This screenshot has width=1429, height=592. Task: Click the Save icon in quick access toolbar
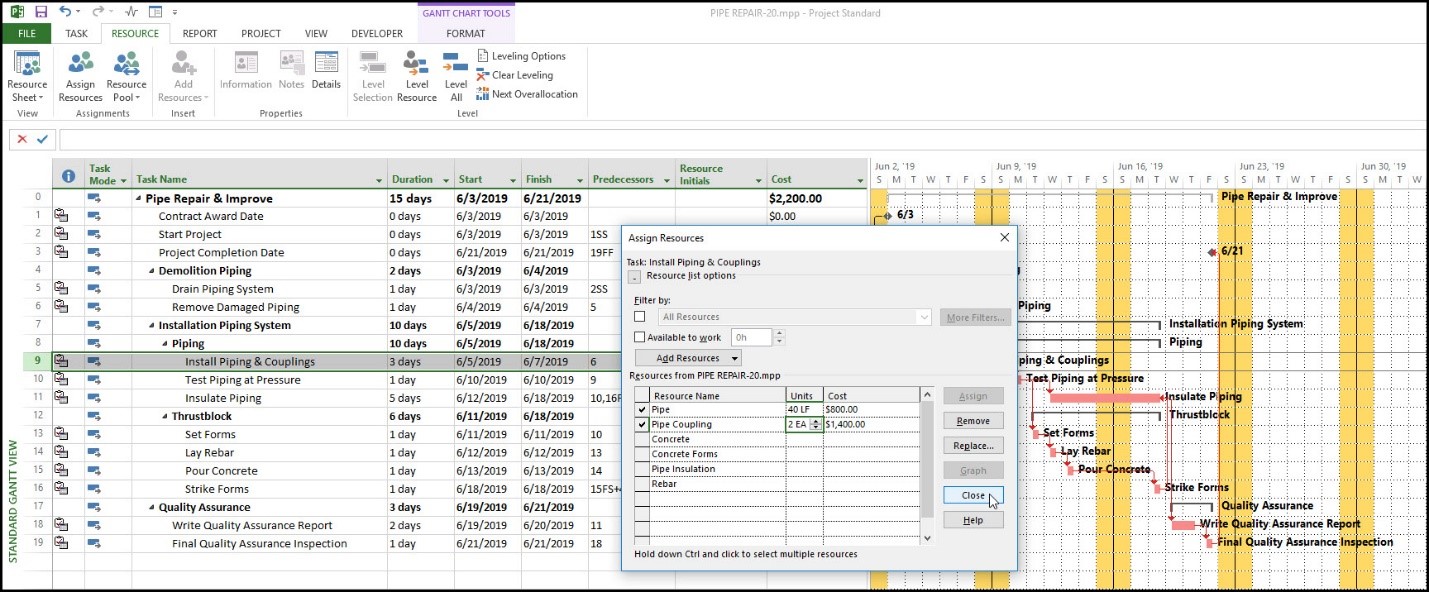[41, 12]
